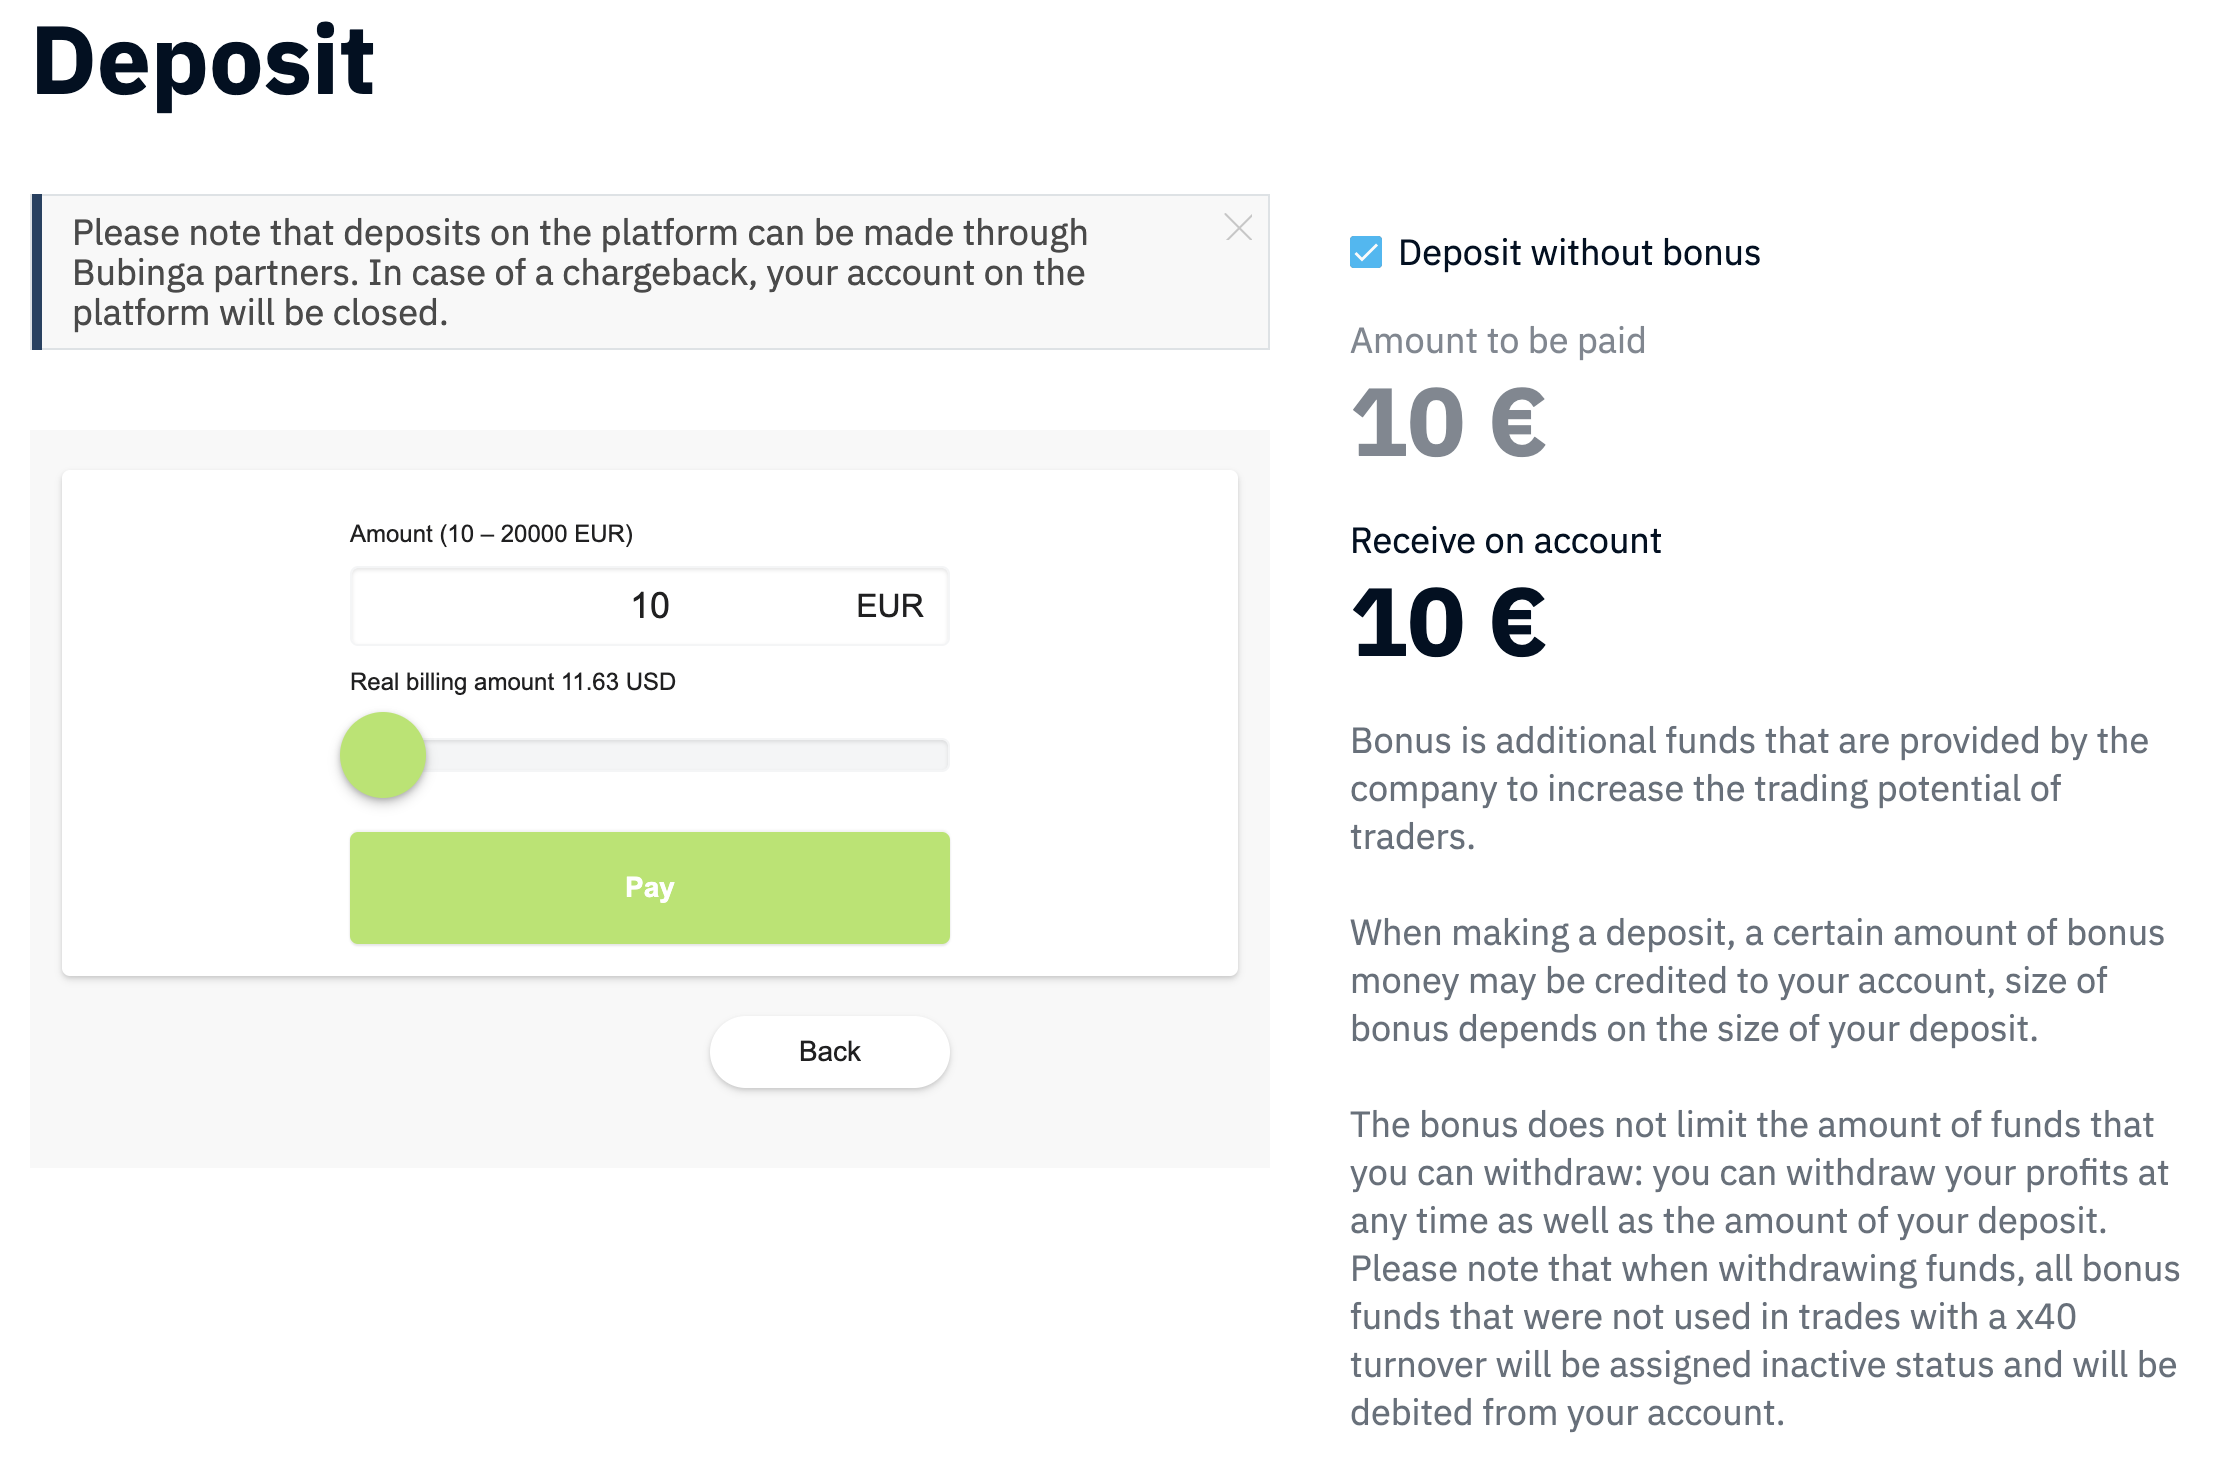
Task: Click the 'Bonus is additional funds' paragraph
Action: coord(1748,788)
